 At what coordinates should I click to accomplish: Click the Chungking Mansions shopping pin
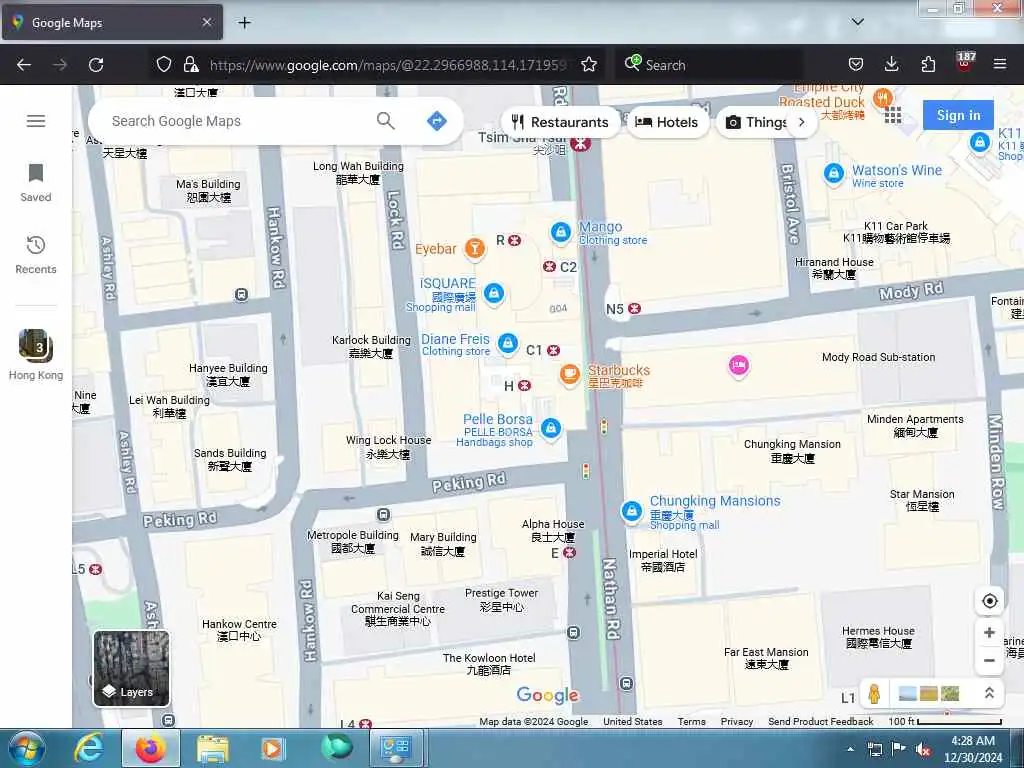[632, 511]
